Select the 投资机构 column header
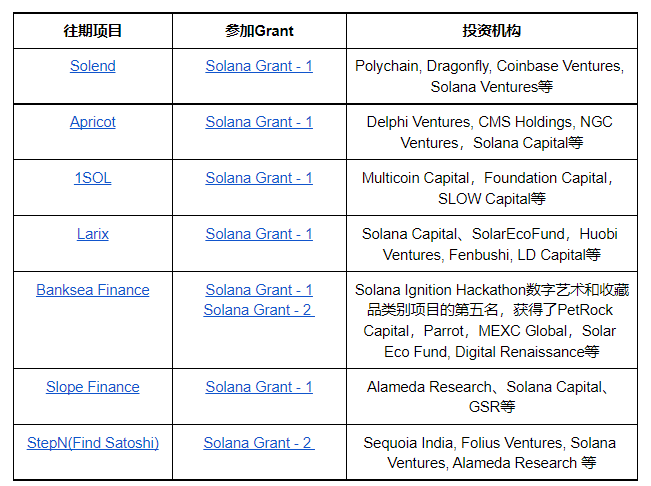This screenshot has width=651, height=486. (x=492, y=31)
